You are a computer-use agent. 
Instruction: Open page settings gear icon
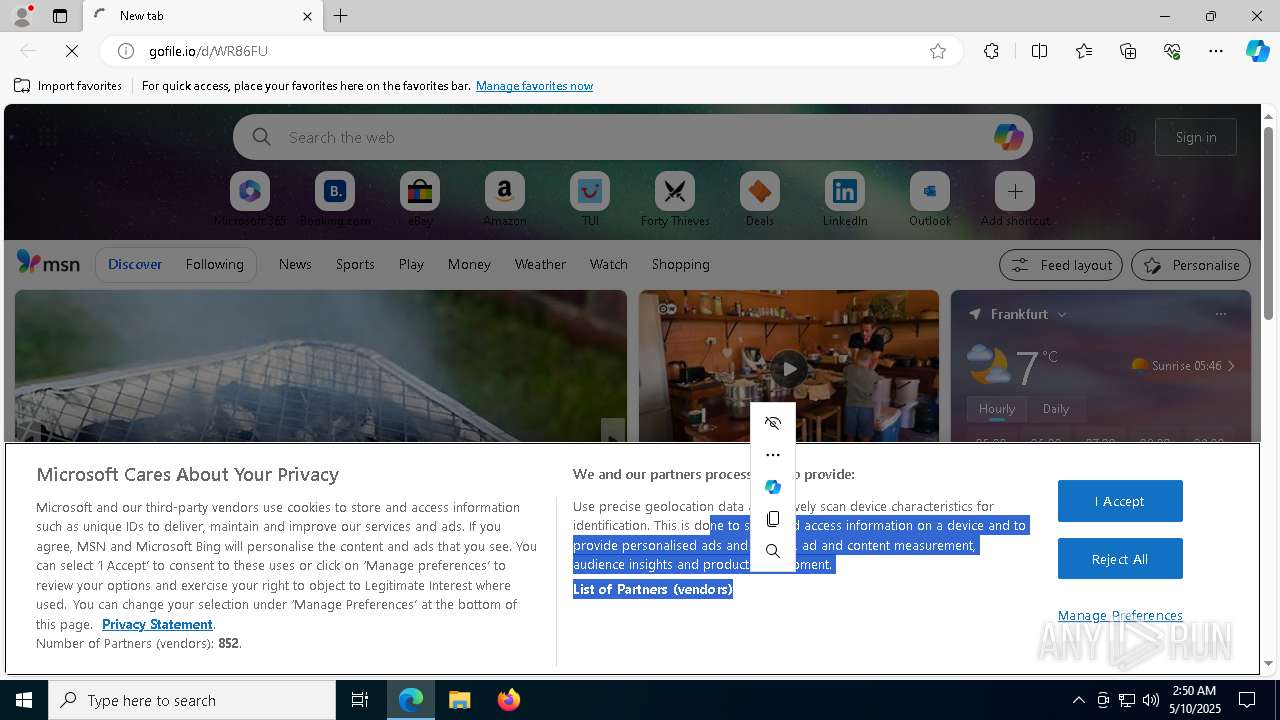1127,137
